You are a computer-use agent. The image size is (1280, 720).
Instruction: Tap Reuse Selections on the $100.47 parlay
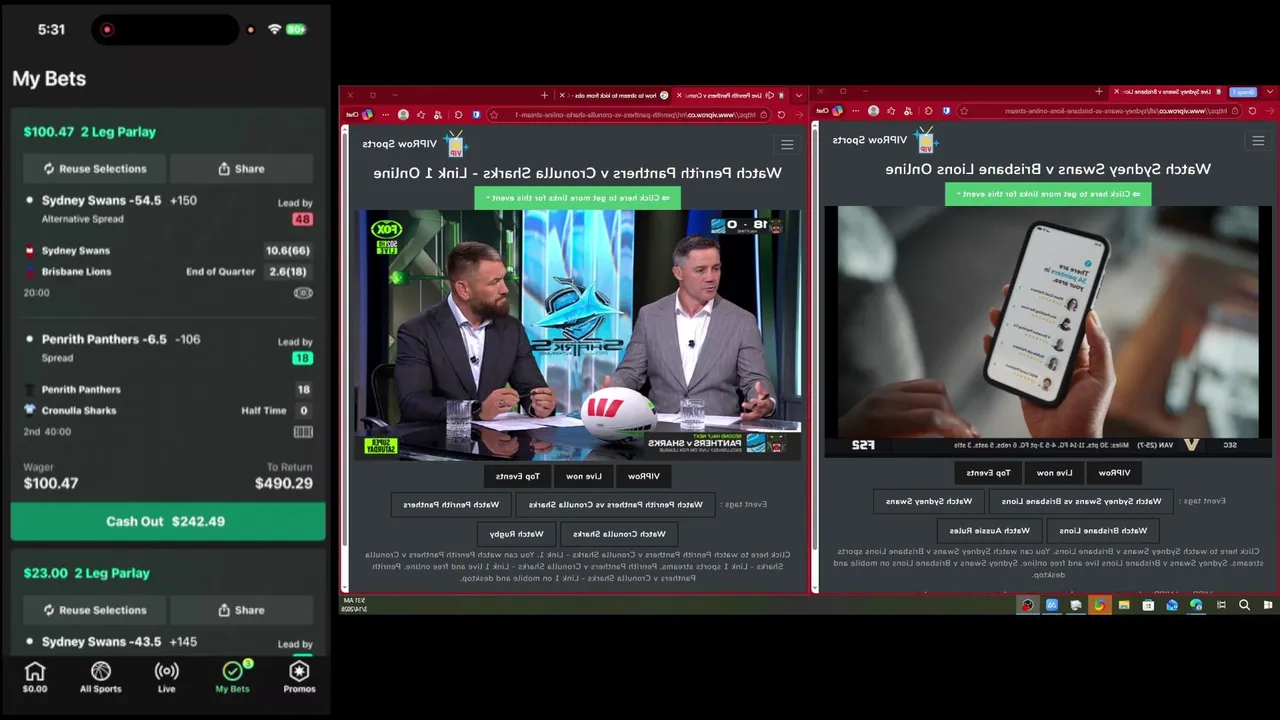pos(95,169)
